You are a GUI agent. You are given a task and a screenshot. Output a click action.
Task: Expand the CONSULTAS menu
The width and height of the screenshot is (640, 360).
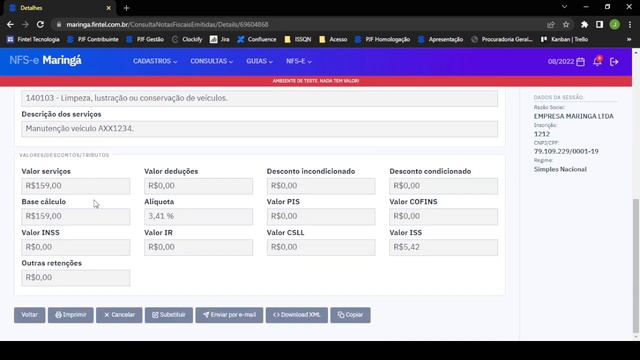point(211,61)
